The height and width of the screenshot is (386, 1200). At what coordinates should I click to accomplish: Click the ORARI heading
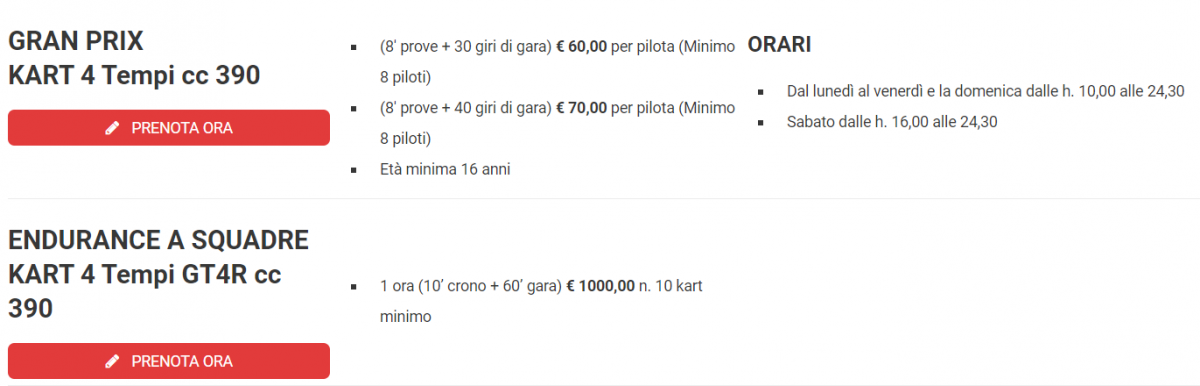point(779,45)
